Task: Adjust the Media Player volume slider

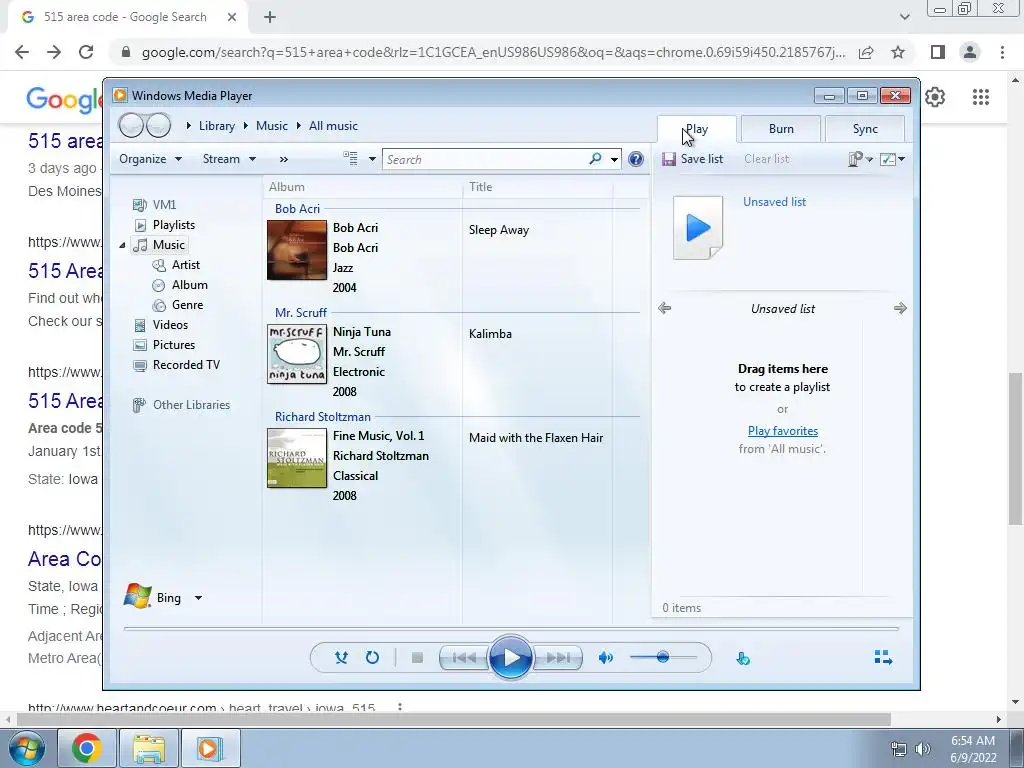Action: (663, 657)
